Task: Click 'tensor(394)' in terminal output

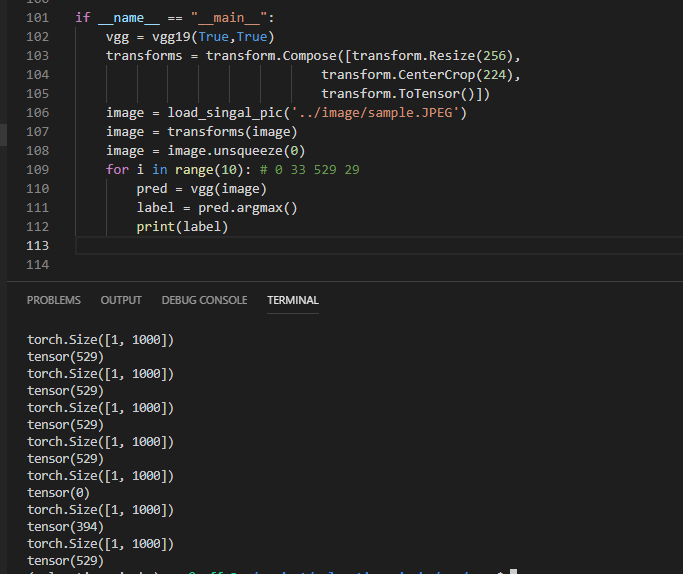Action: point(65,527)
